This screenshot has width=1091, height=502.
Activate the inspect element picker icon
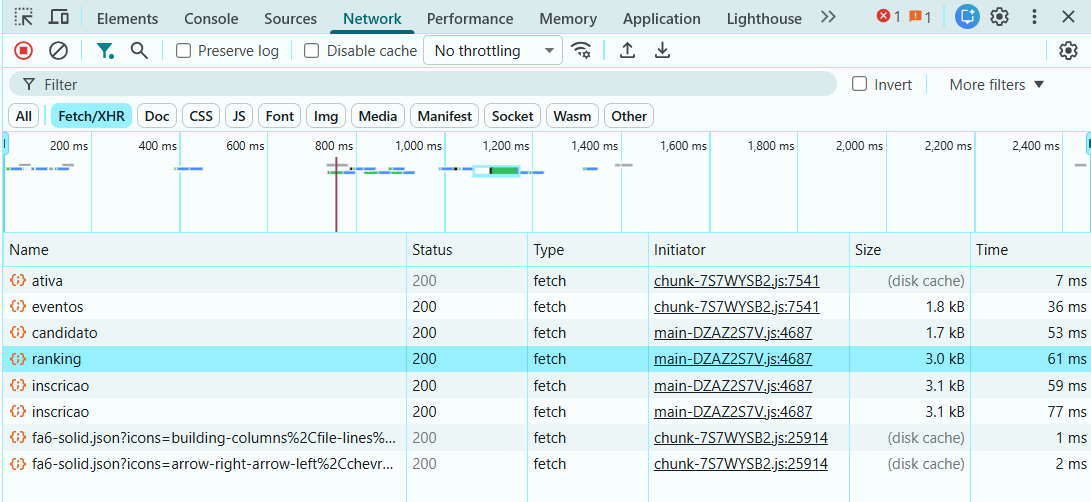24,17
